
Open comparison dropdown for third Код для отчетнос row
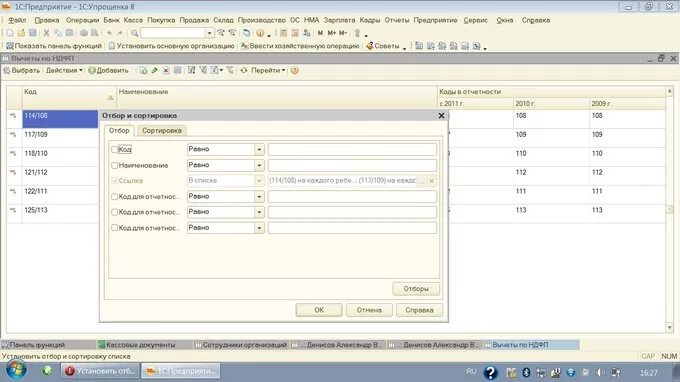coord(259,228)
